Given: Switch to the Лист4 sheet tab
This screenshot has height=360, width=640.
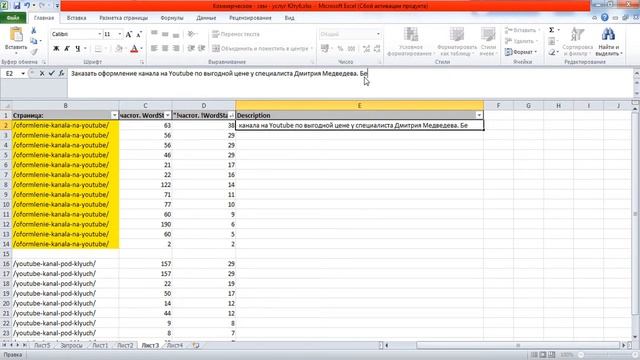Looking at the screenshot, I should click(x=175, y=345).
